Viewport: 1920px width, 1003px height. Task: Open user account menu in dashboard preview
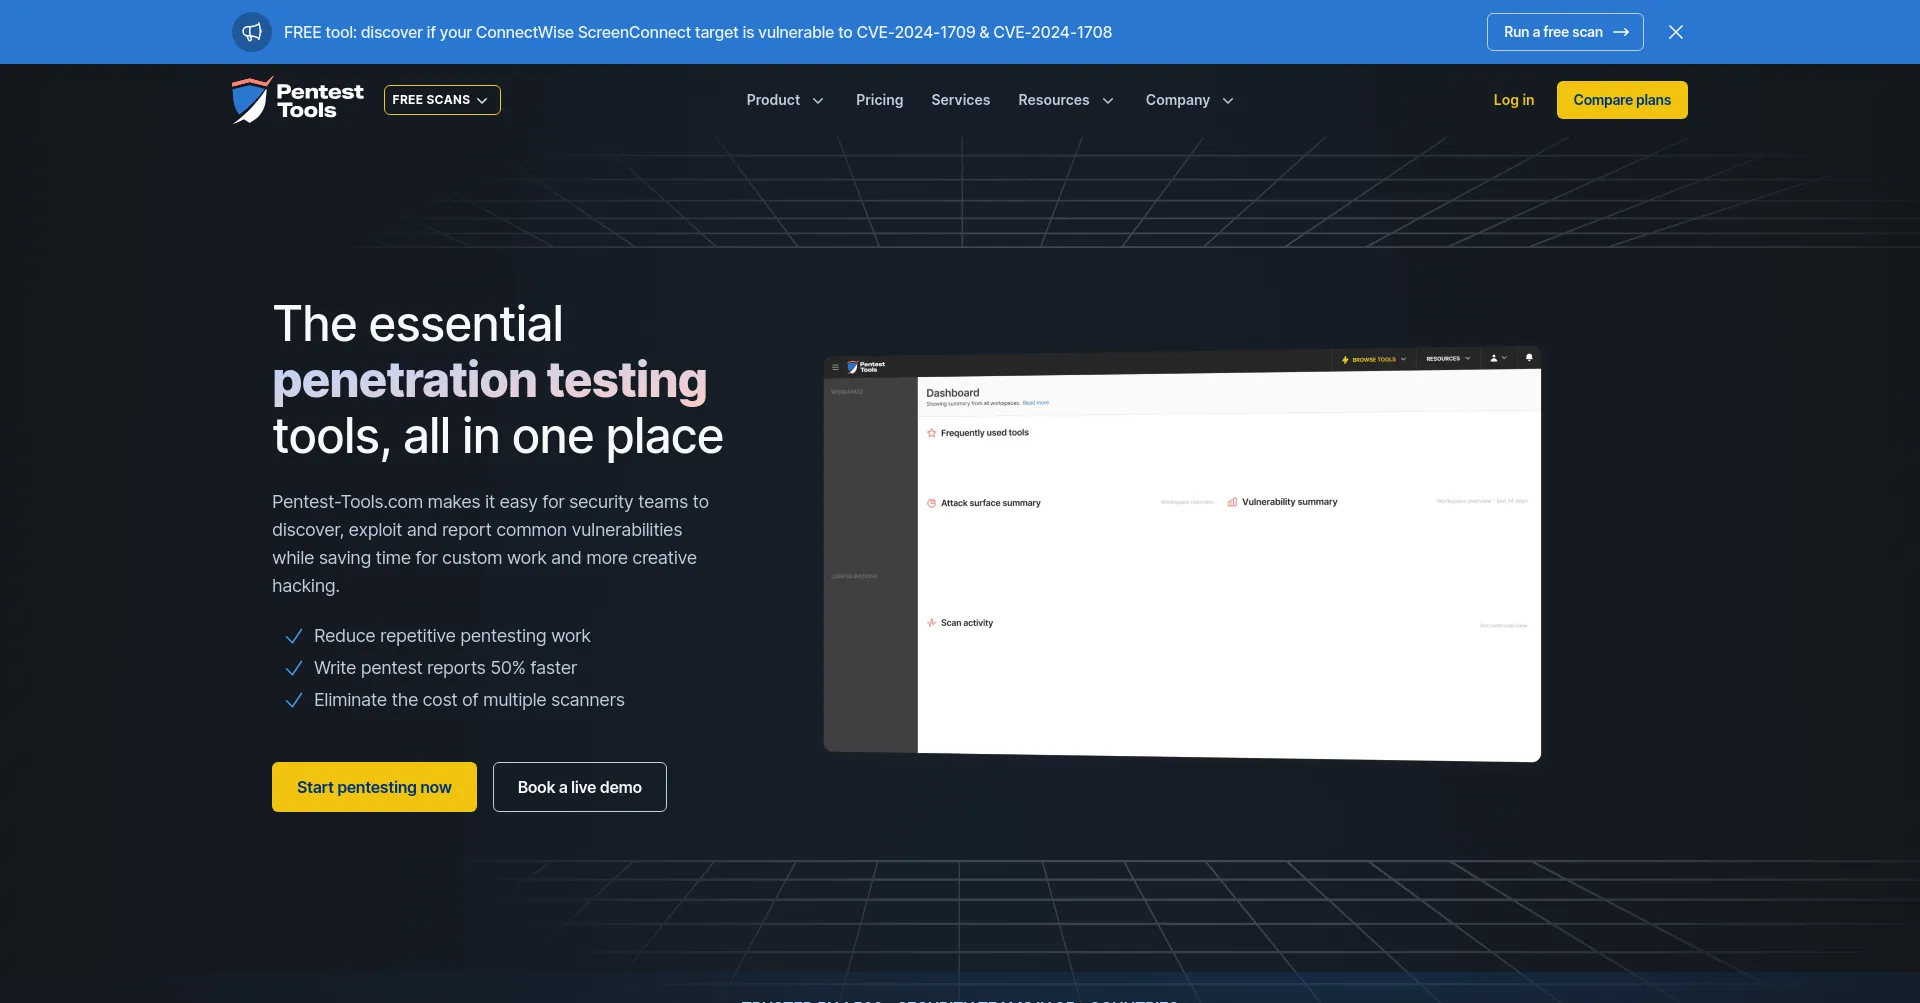(1498, 358)
